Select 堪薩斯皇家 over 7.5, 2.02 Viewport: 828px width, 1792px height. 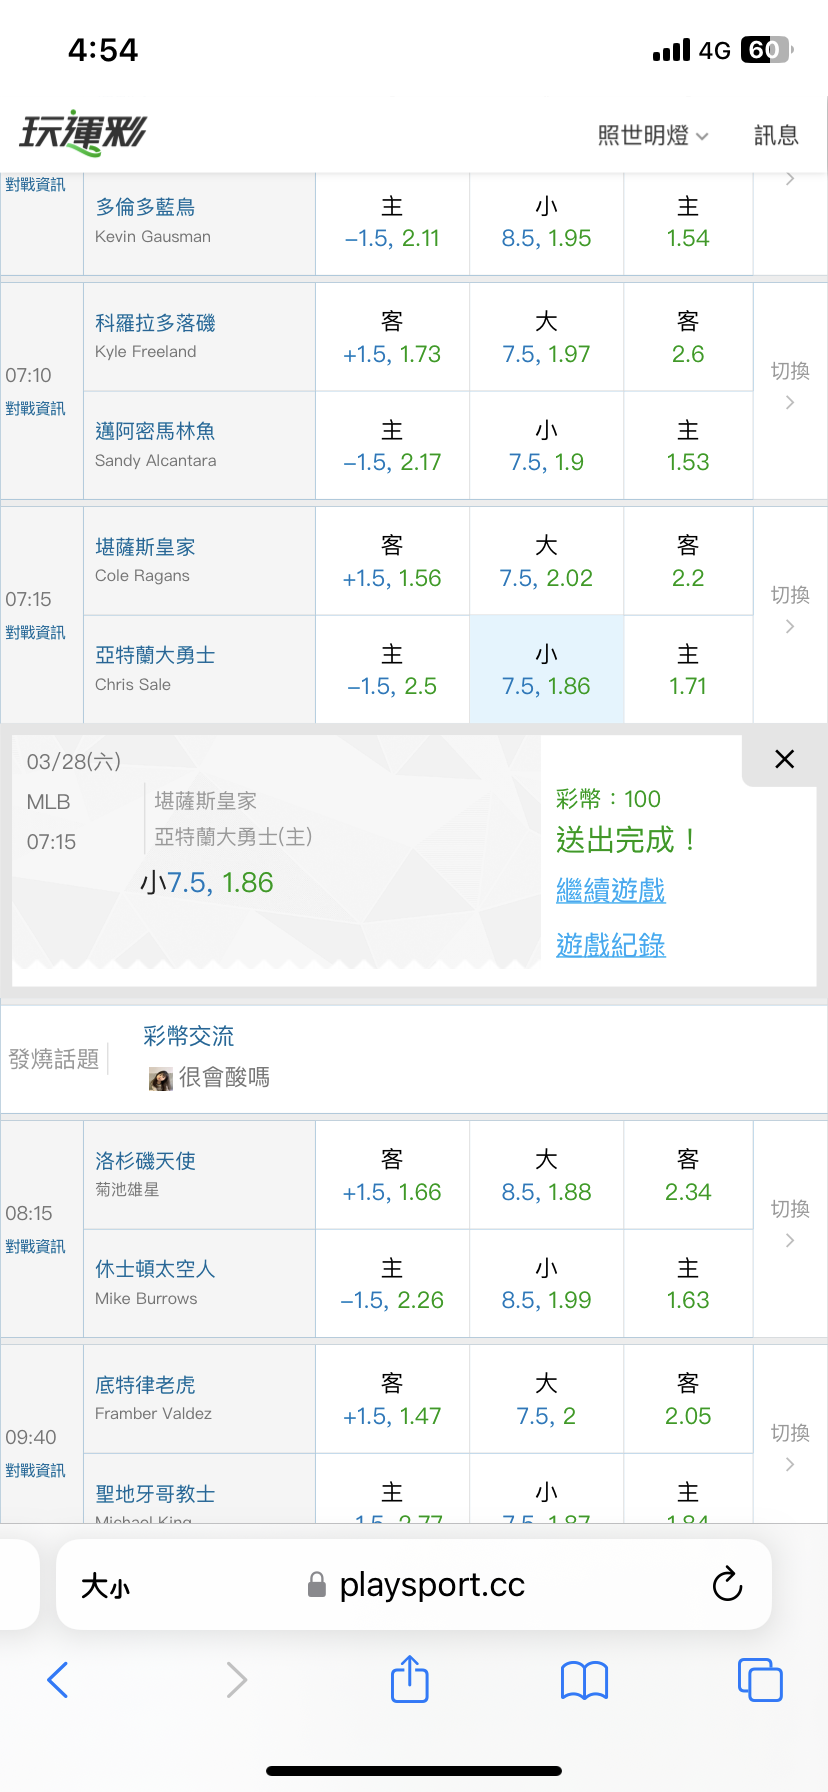(546, 562)
